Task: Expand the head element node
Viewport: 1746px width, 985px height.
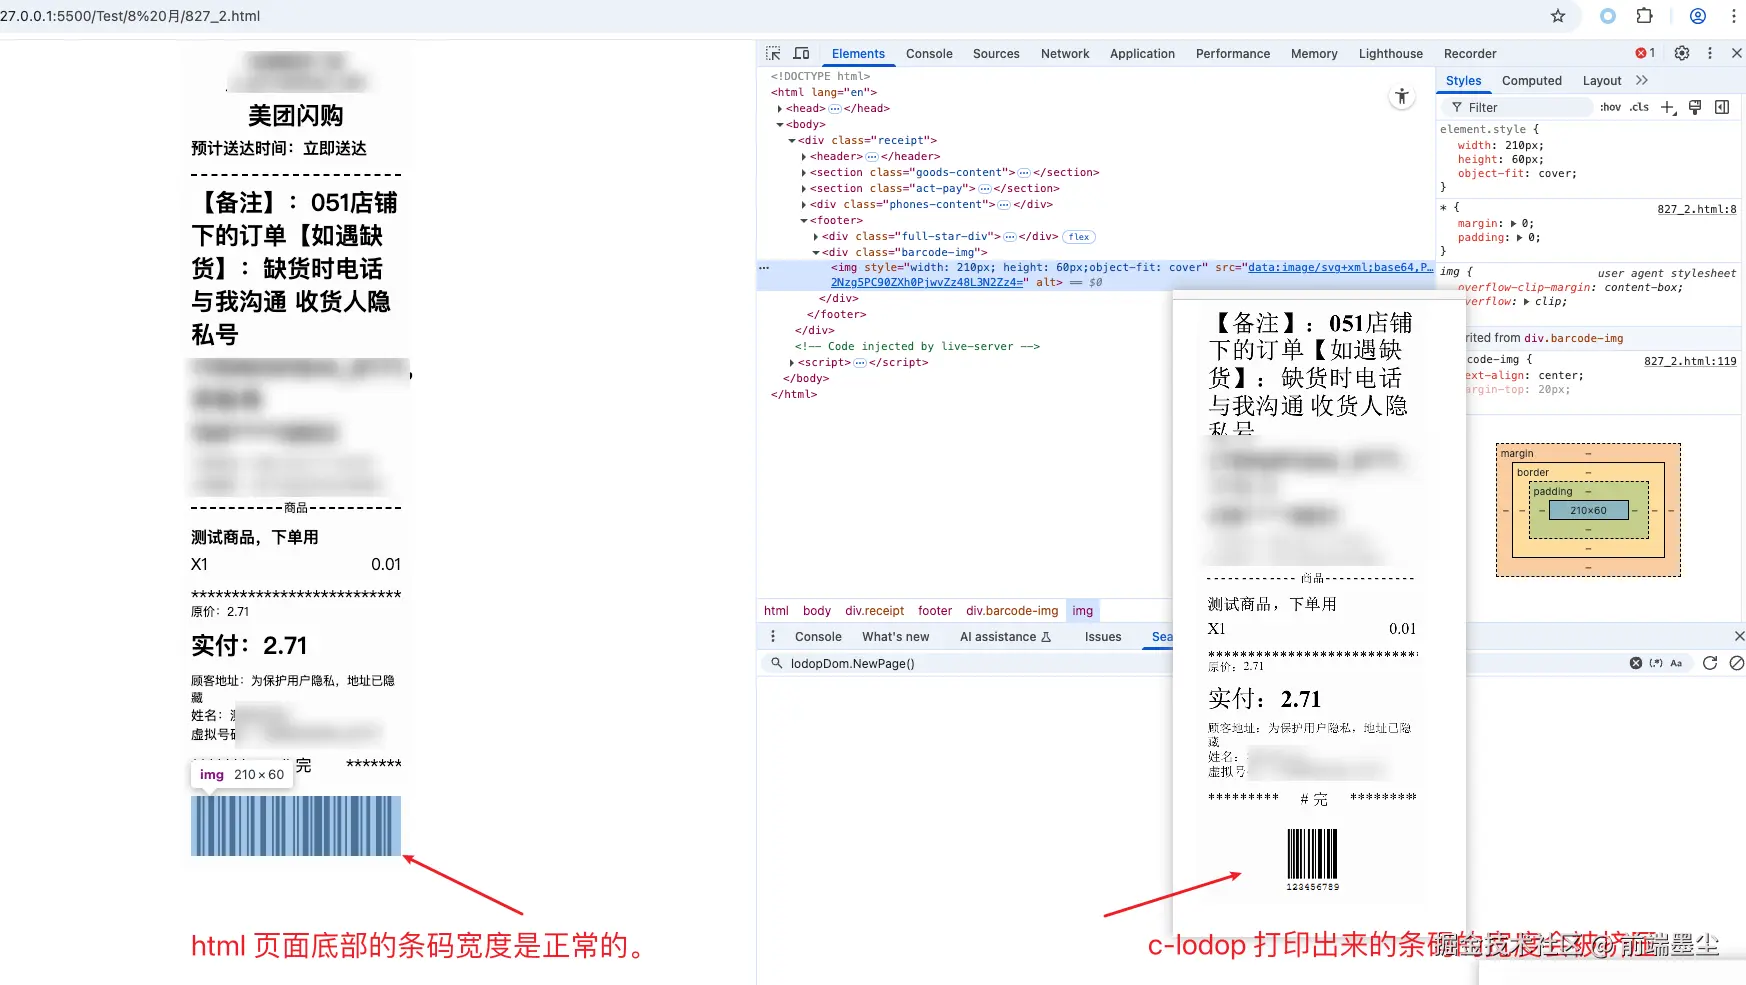Action: click(780, 109)
